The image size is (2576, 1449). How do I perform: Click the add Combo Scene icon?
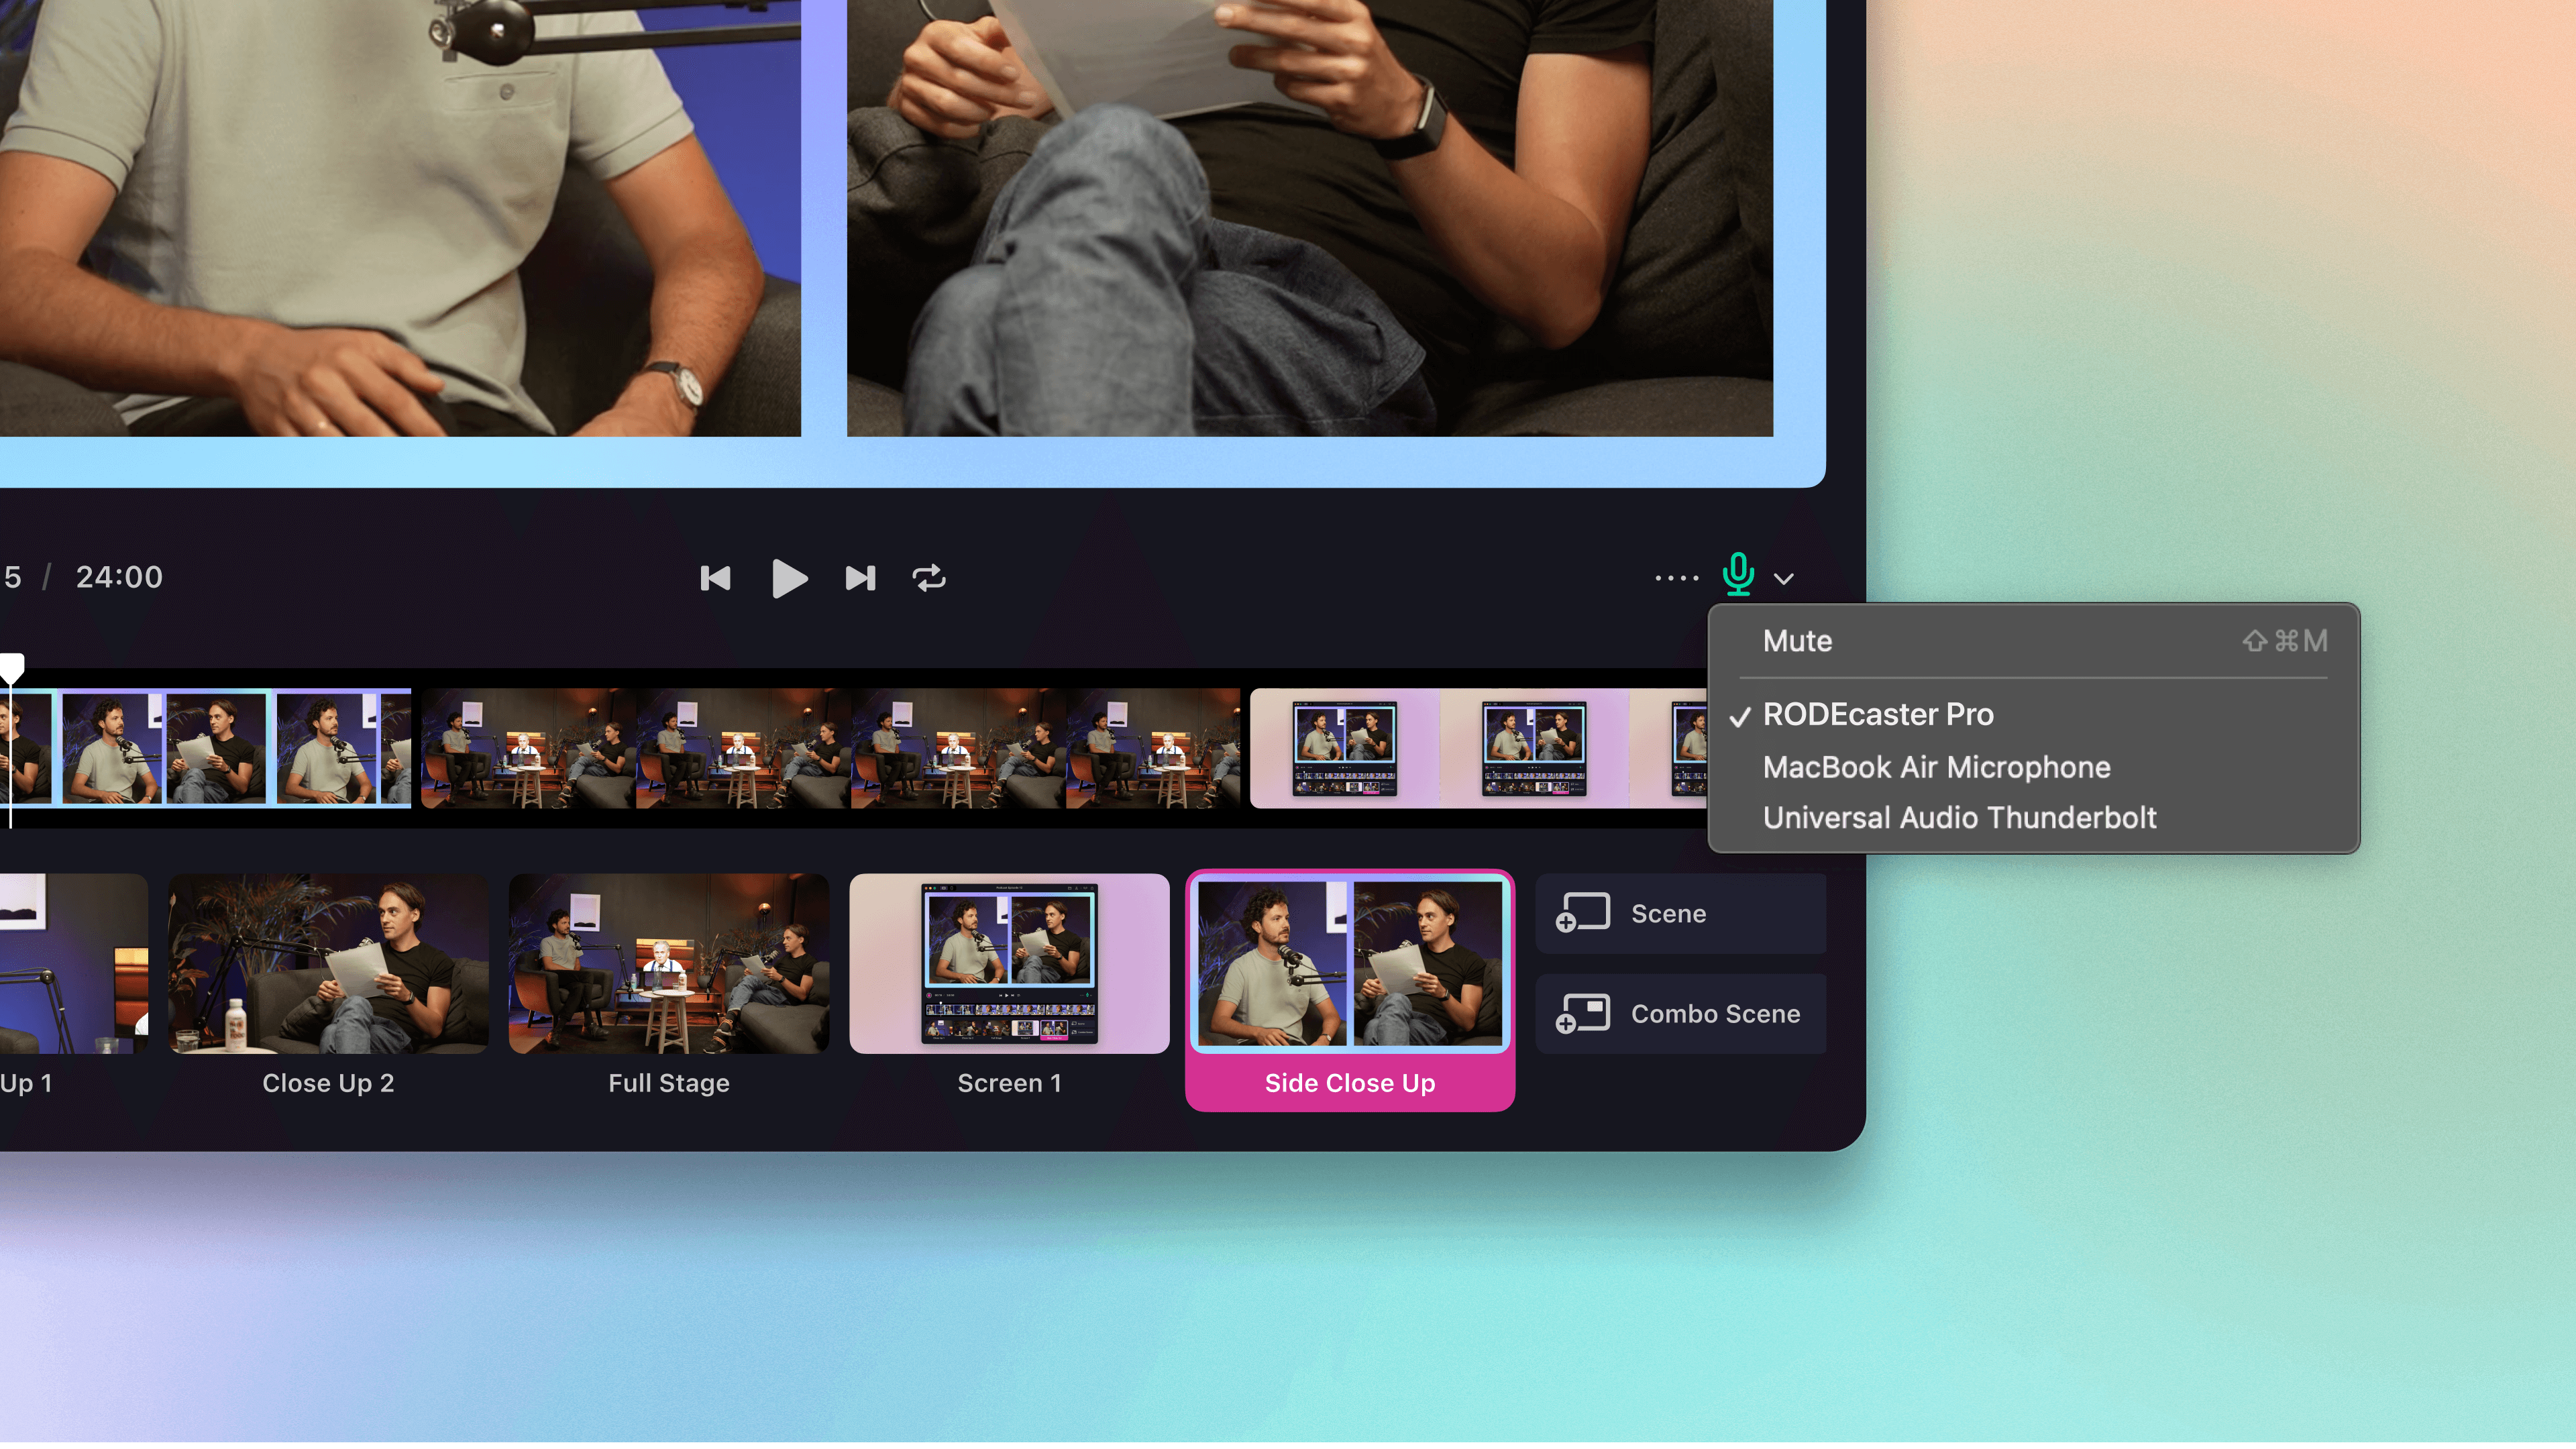coord(1582,1013)
